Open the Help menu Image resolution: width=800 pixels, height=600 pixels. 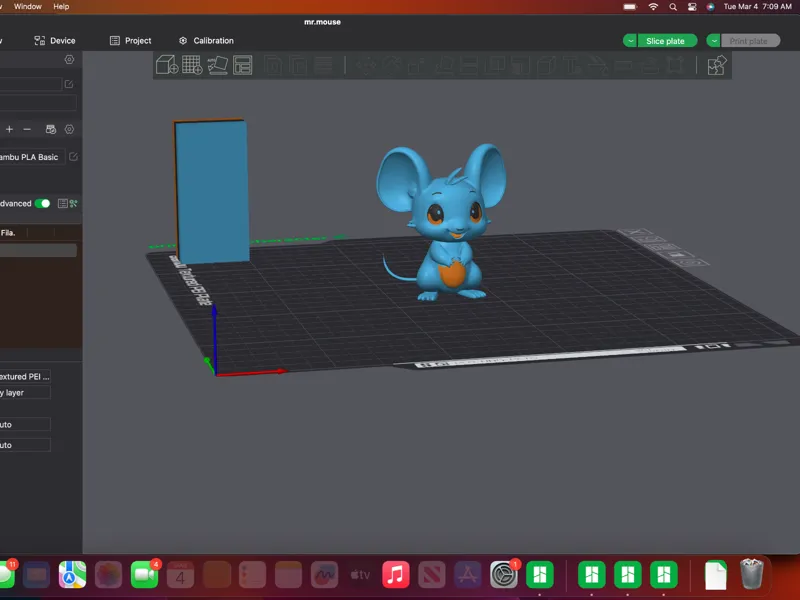tap(61, 7)
